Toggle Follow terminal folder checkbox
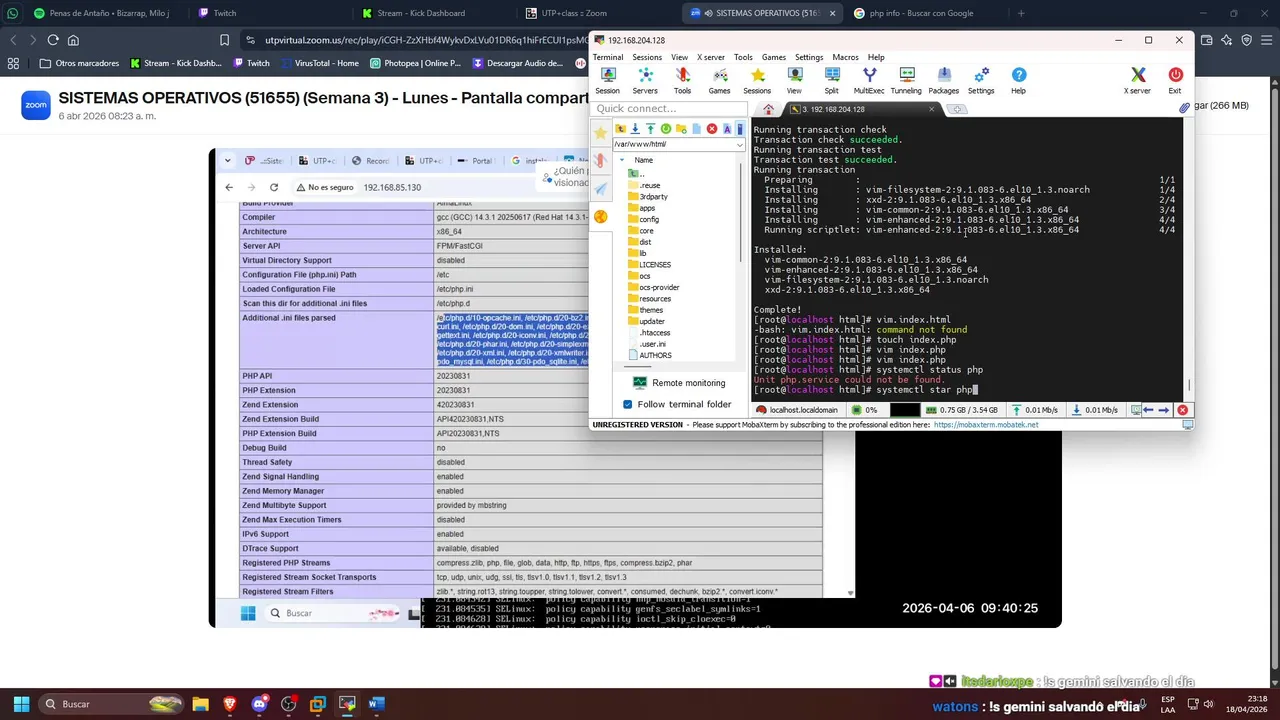 [628, 404]
